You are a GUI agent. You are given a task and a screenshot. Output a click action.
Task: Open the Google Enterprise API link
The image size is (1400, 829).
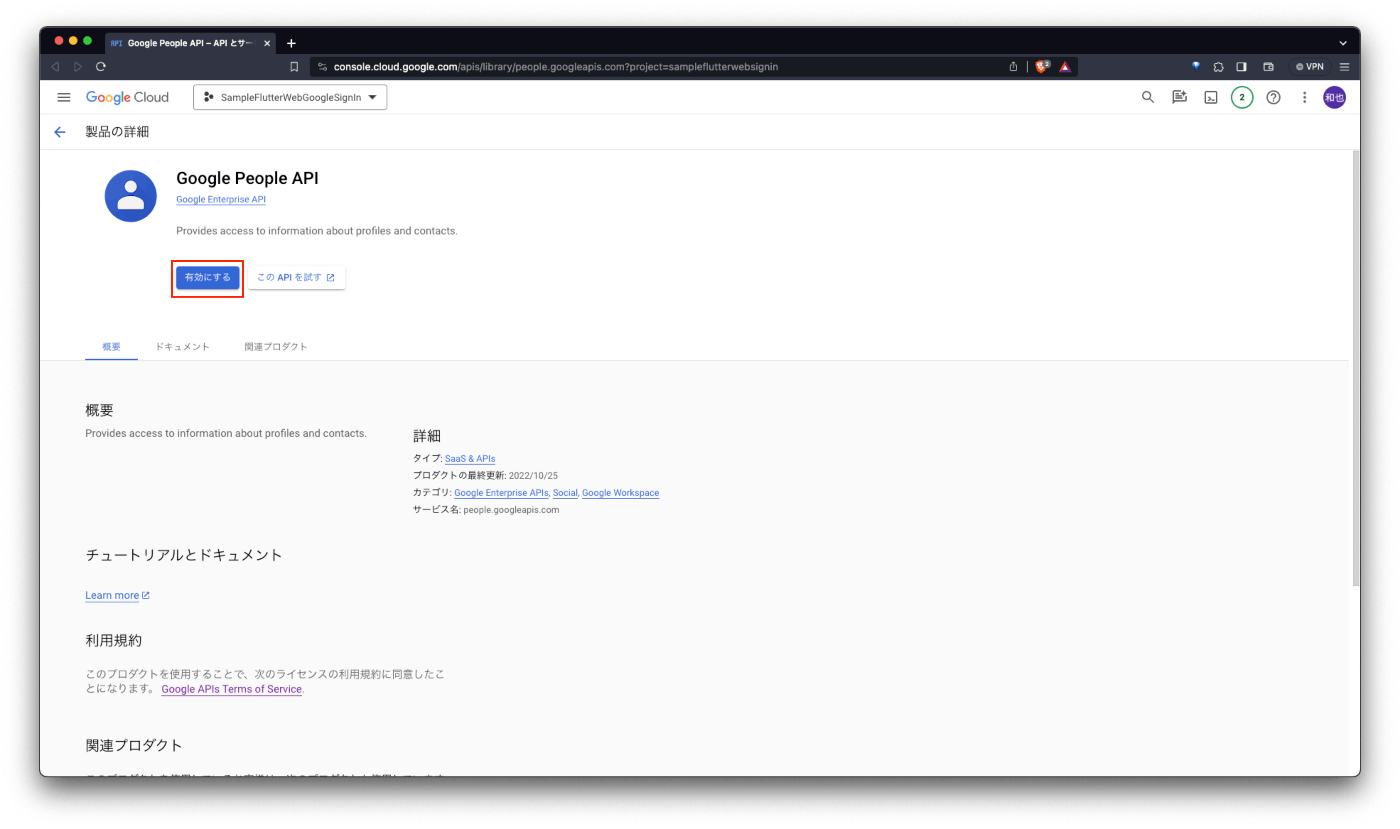pos(221,199)
